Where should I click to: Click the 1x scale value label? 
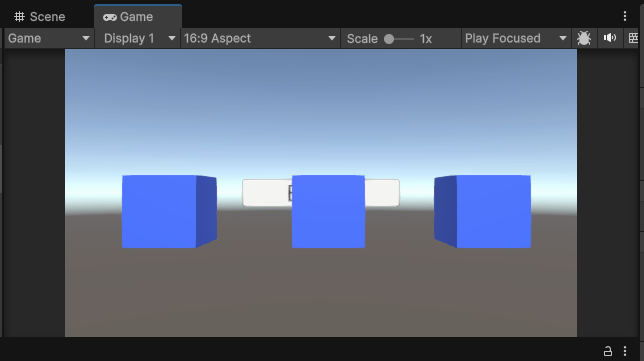point(426,39)
